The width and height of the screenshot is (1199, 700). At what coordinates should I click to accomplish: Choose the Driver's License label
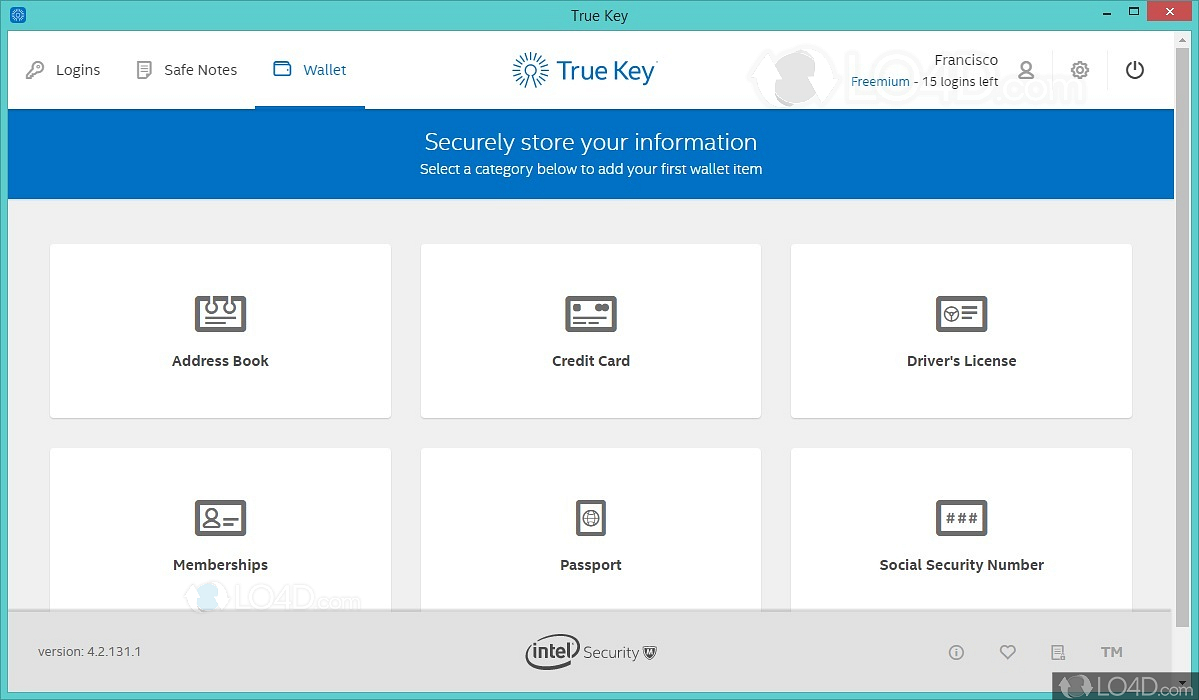coord(962,361)
